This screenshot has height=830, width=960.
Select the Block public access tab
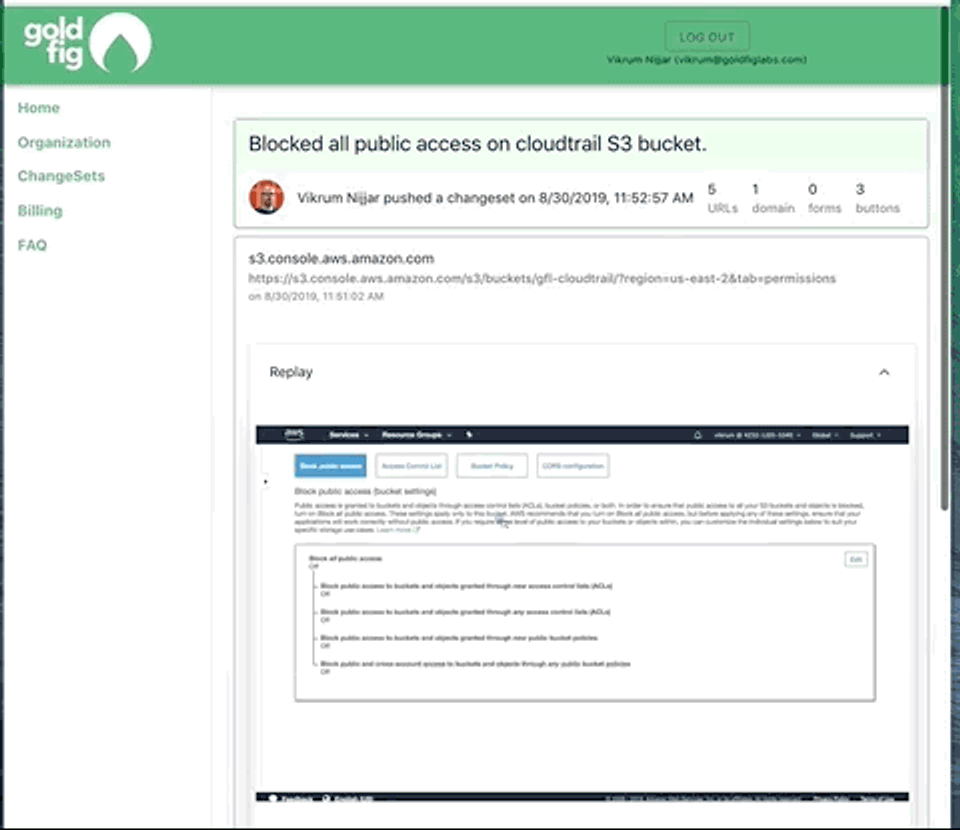tap(330, 466)
